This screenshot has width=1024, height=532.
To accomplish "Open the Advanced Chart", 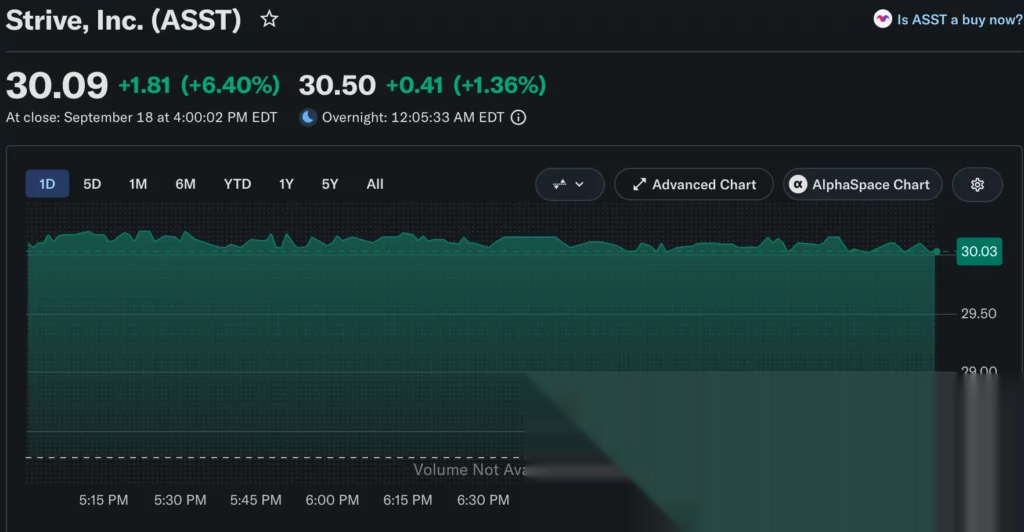I will click(694, 185).
